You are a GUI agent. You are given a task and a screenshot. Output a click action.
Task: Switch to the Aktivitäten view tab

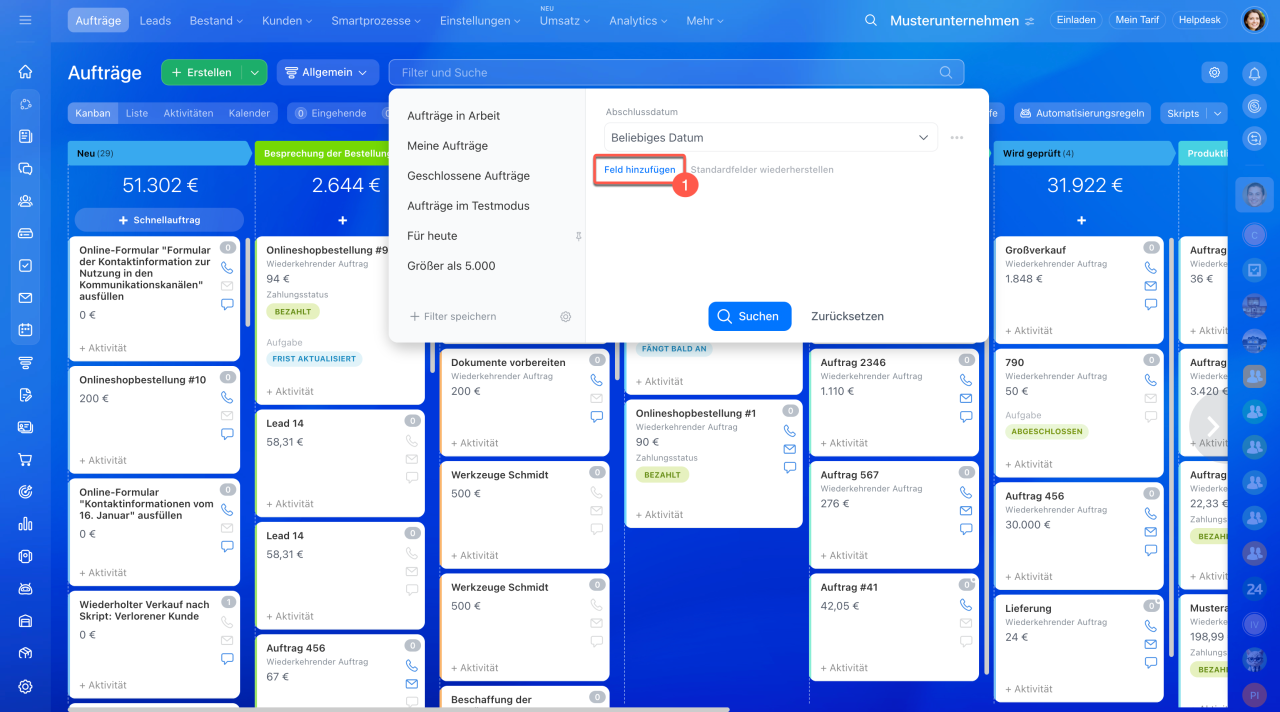pyautogui.click(x=188, y=114)
